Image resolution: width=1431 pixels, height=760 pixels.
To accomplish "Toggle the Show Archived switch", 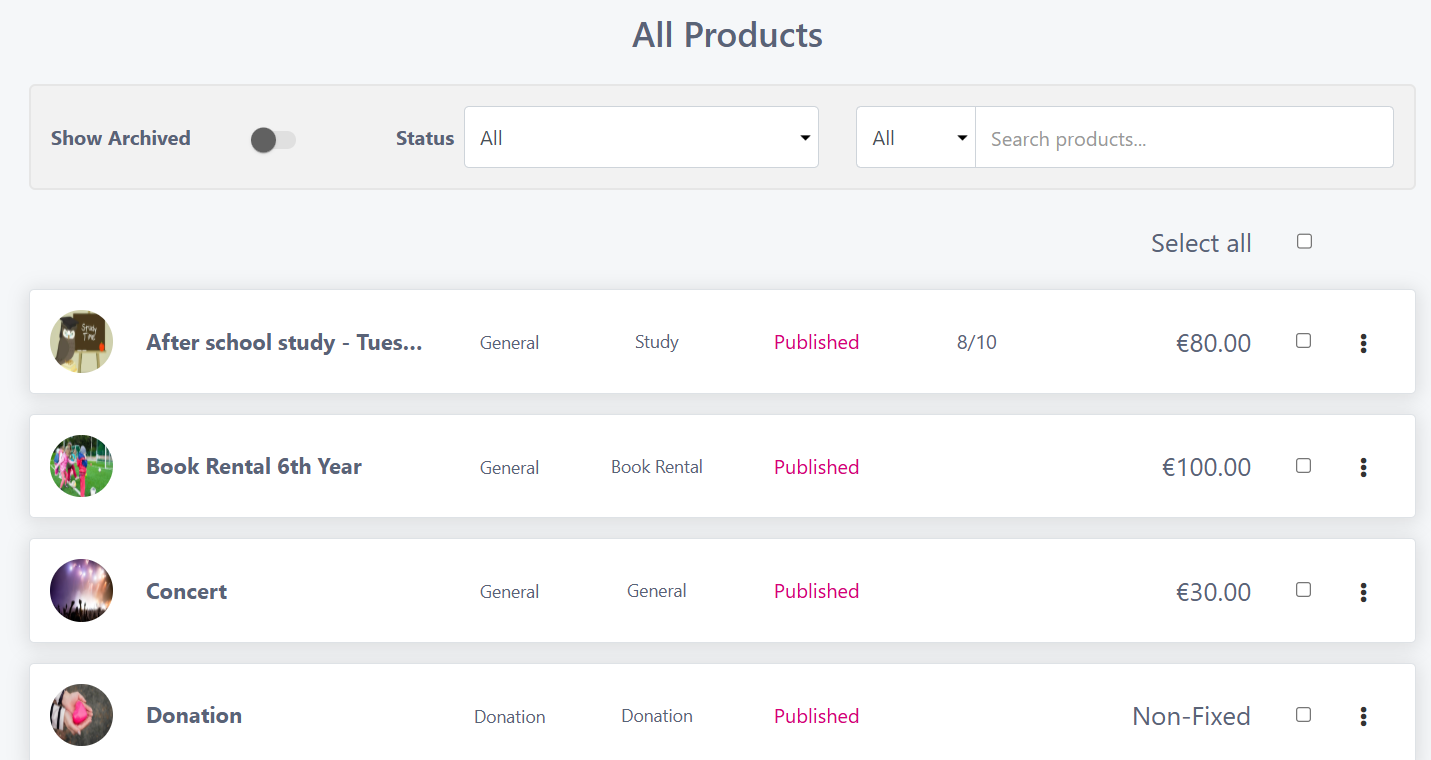I will pos(273,140).
